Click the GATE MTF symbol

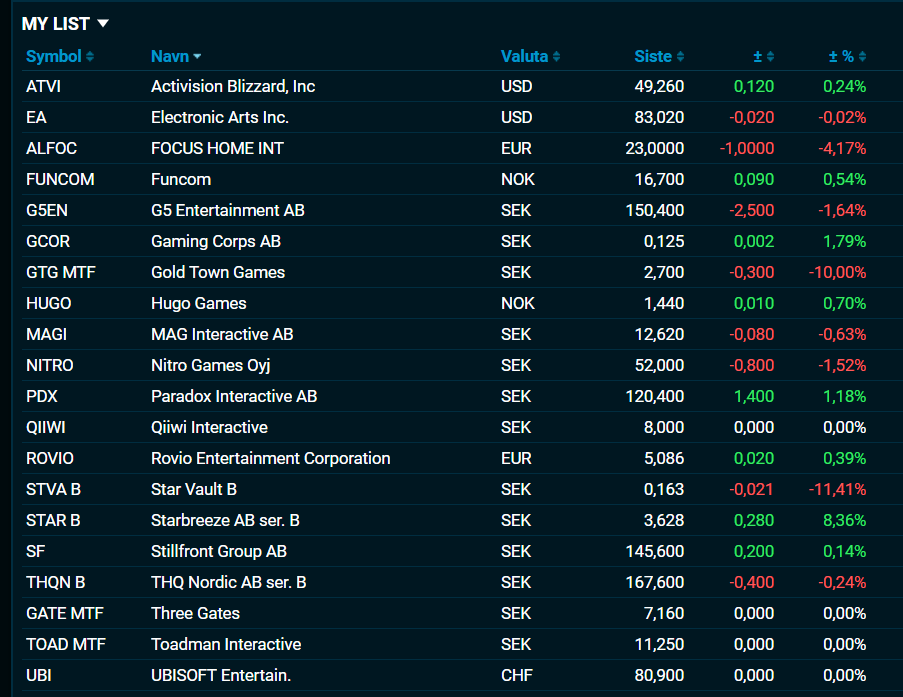[x=64, y=613]
